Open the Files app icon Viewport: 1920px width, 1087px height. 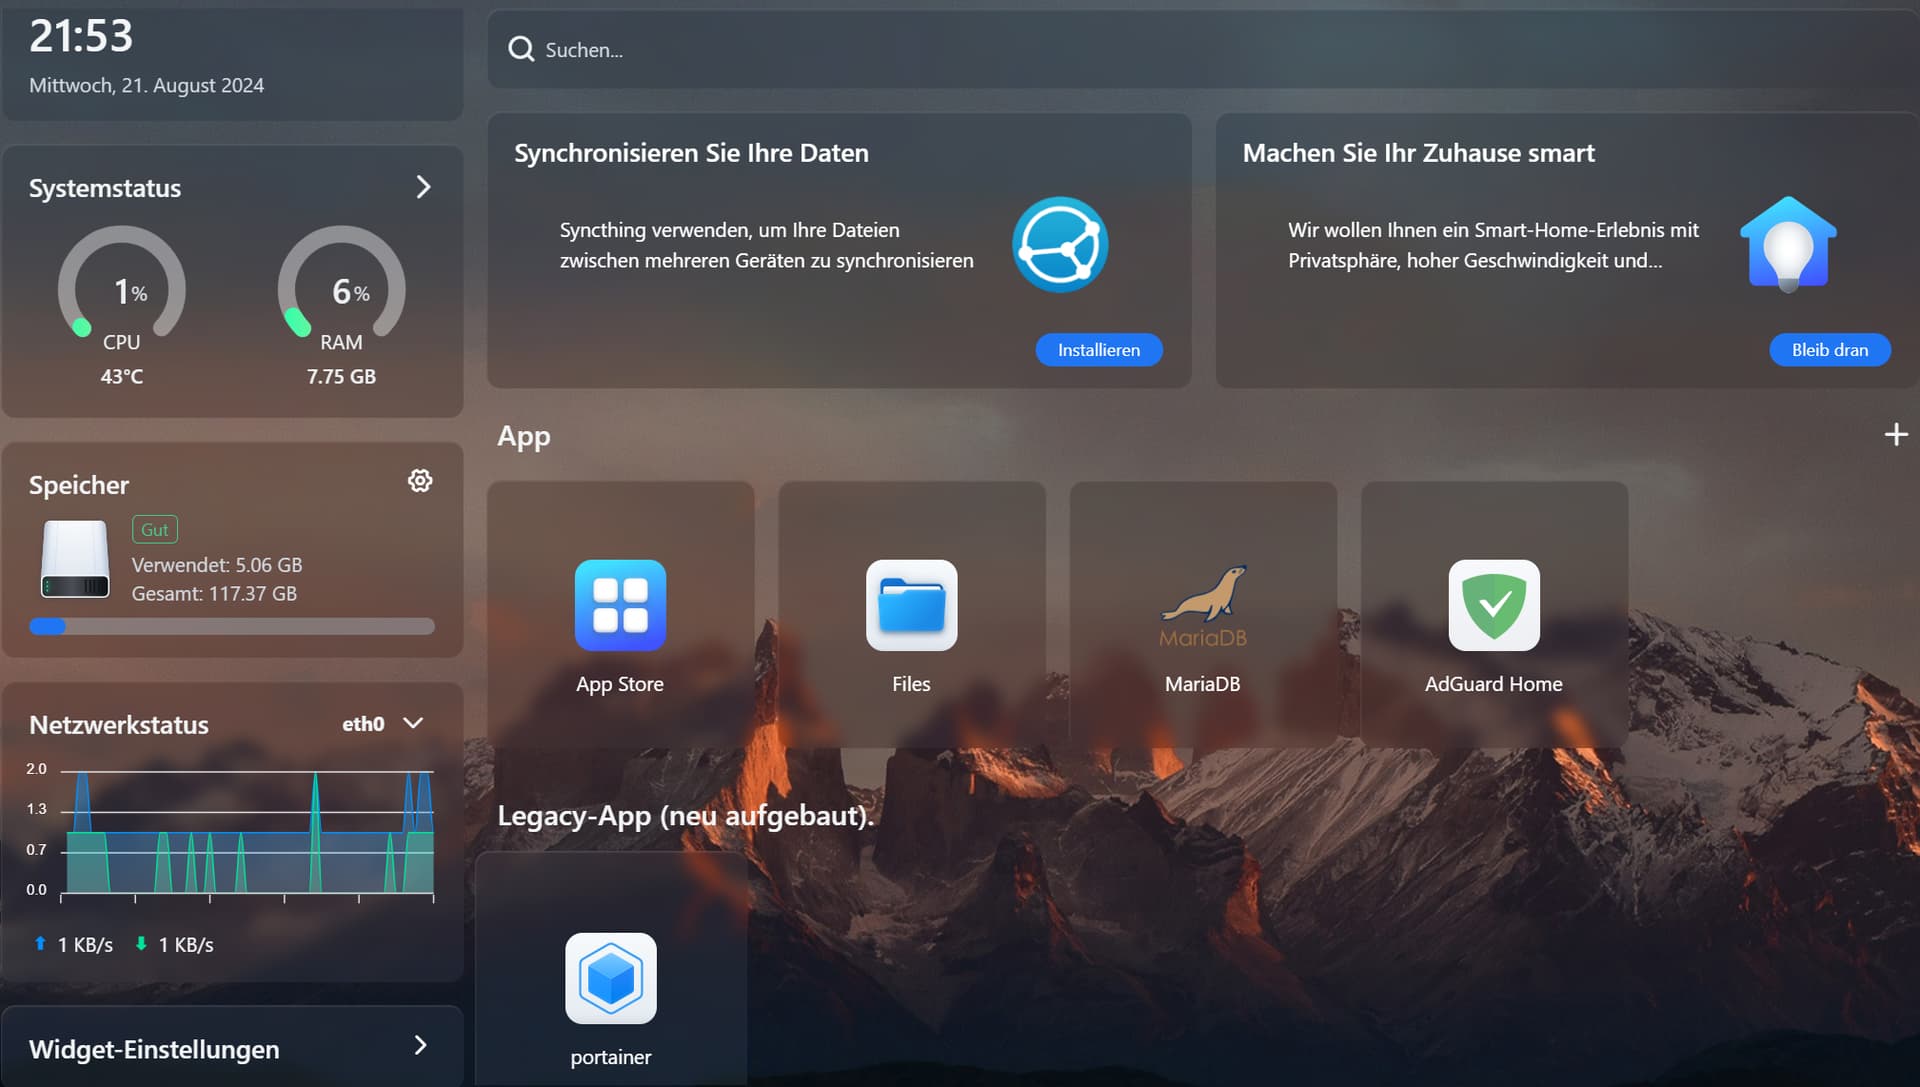[911, 605]
